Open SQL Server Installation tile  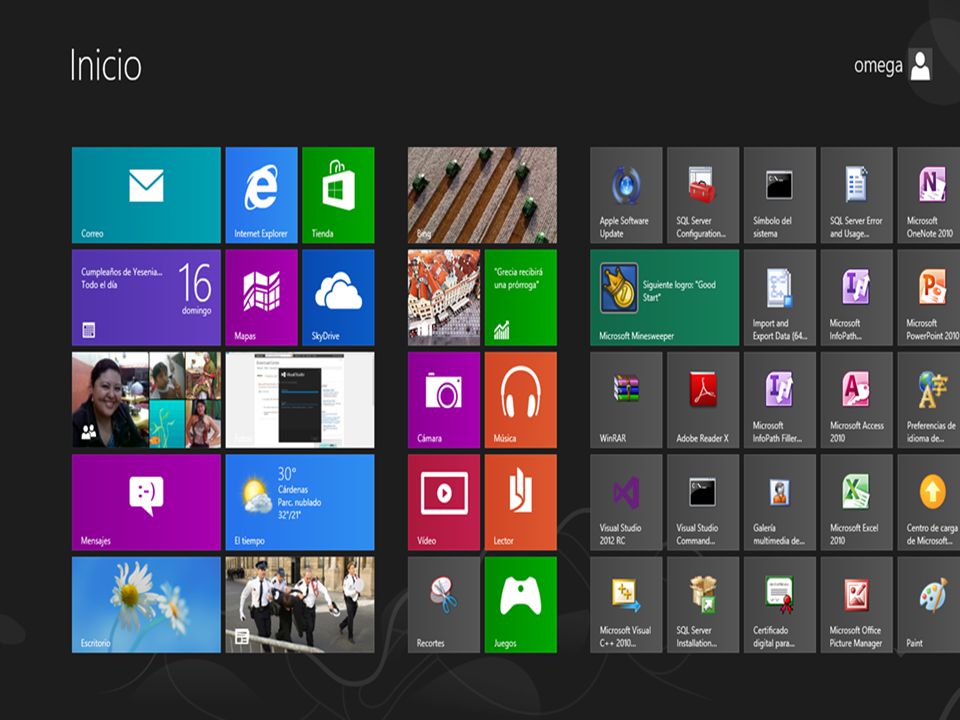click(x=703, y=604)
